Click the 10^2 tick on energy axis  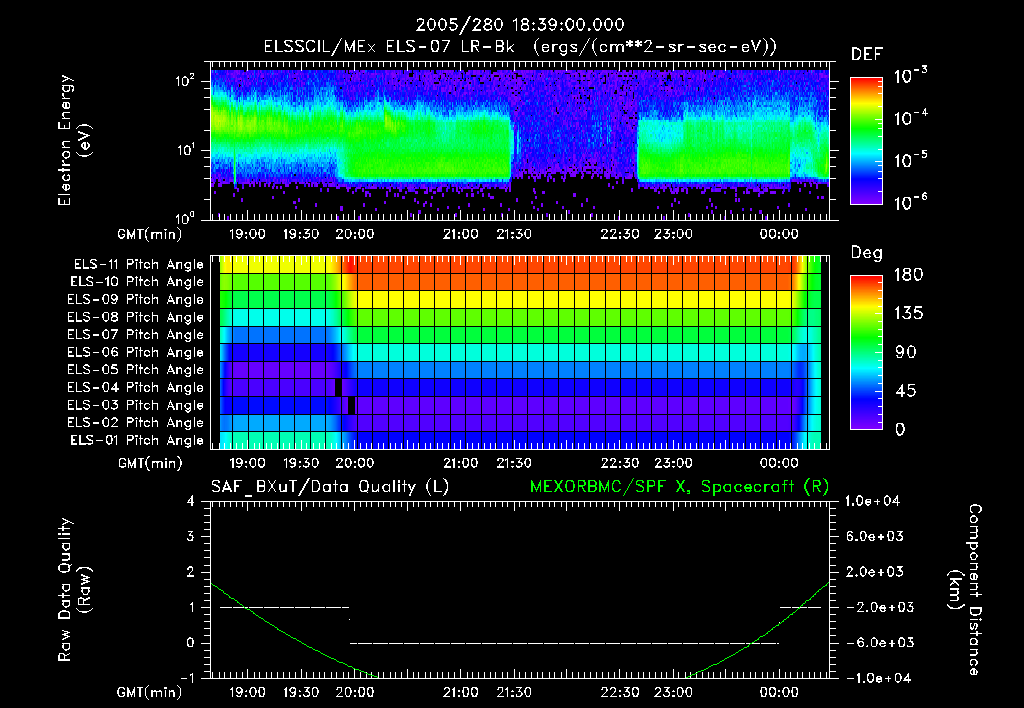click(x=185, y=82)
